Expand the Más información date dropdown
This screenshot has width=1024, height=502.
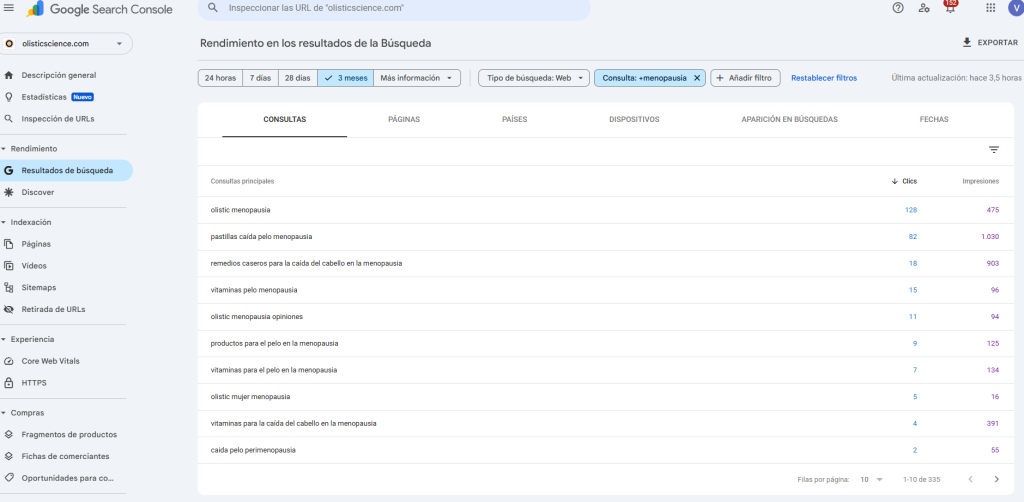tap(416, 78)
